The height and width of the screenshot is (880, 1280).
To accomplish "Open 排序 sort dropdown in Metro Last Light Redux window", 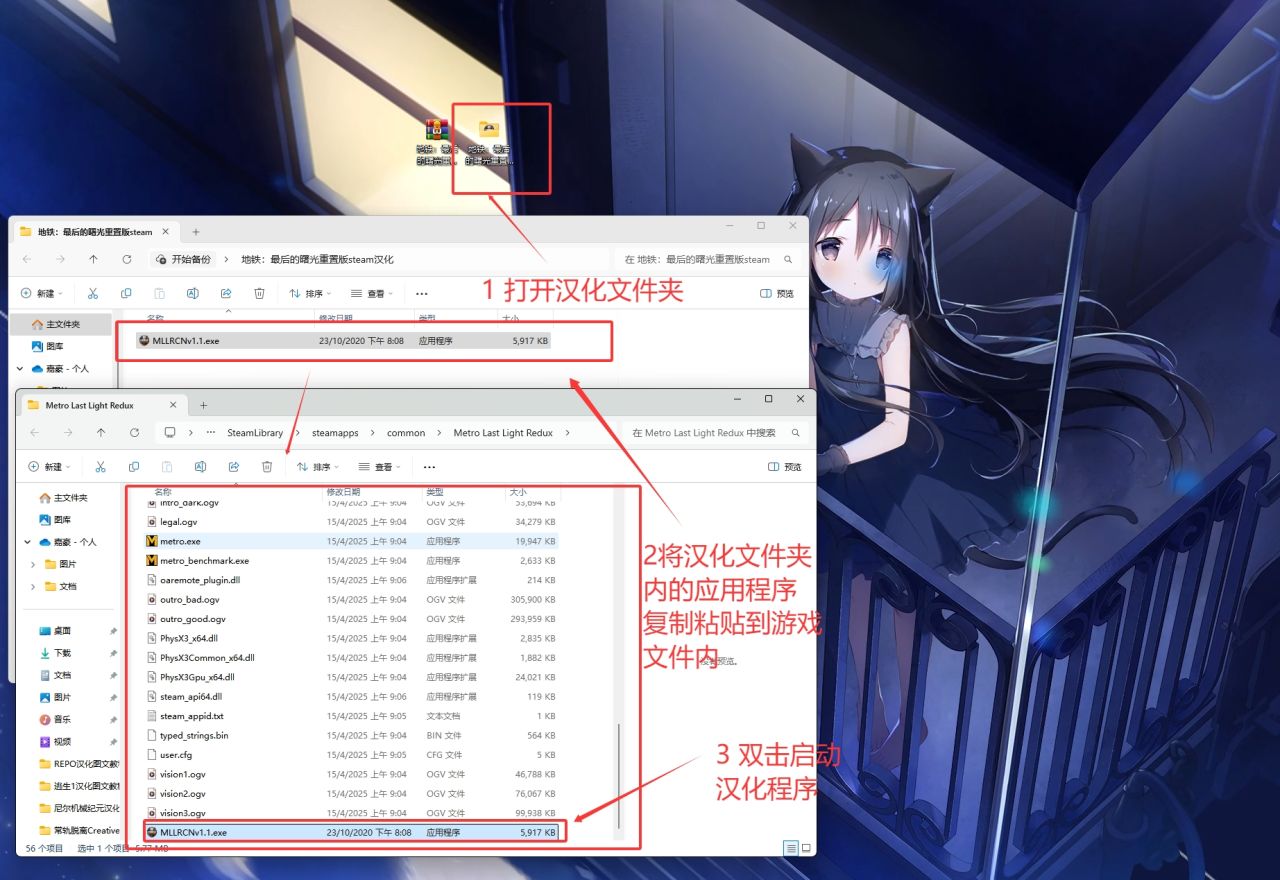I will pos(318,467).
